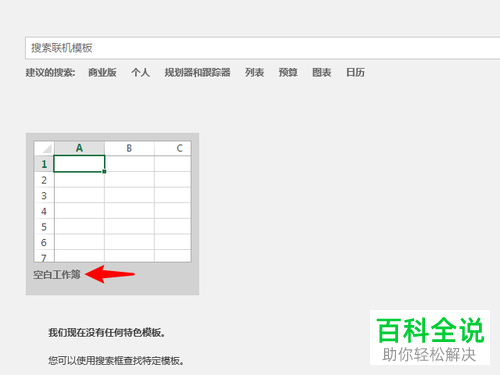Pick the 图表 suggested search

tap(322, 72)
